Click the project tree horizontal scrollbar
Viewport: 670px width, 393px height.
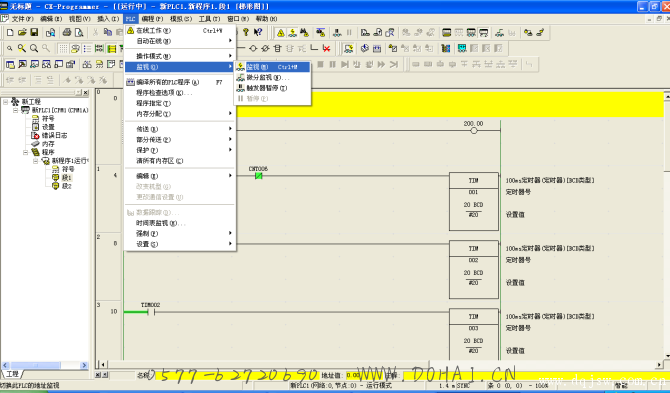click(x=45, y=365)
